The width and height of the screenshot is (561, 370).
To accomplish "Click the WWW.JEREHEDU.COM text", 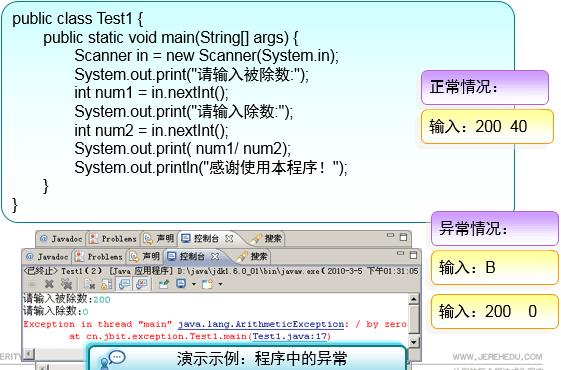I will pos(497,357).
